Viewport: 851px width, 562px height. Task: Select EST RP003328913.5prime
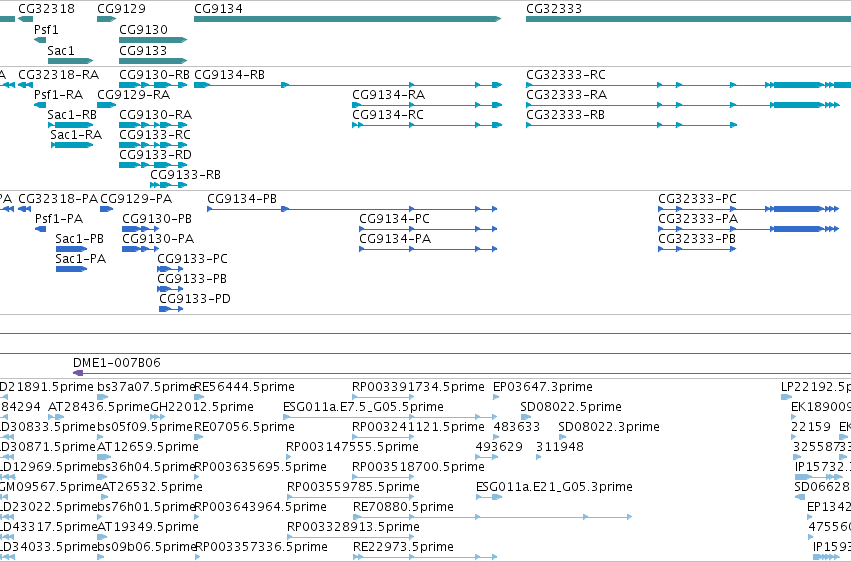(353, 527)
